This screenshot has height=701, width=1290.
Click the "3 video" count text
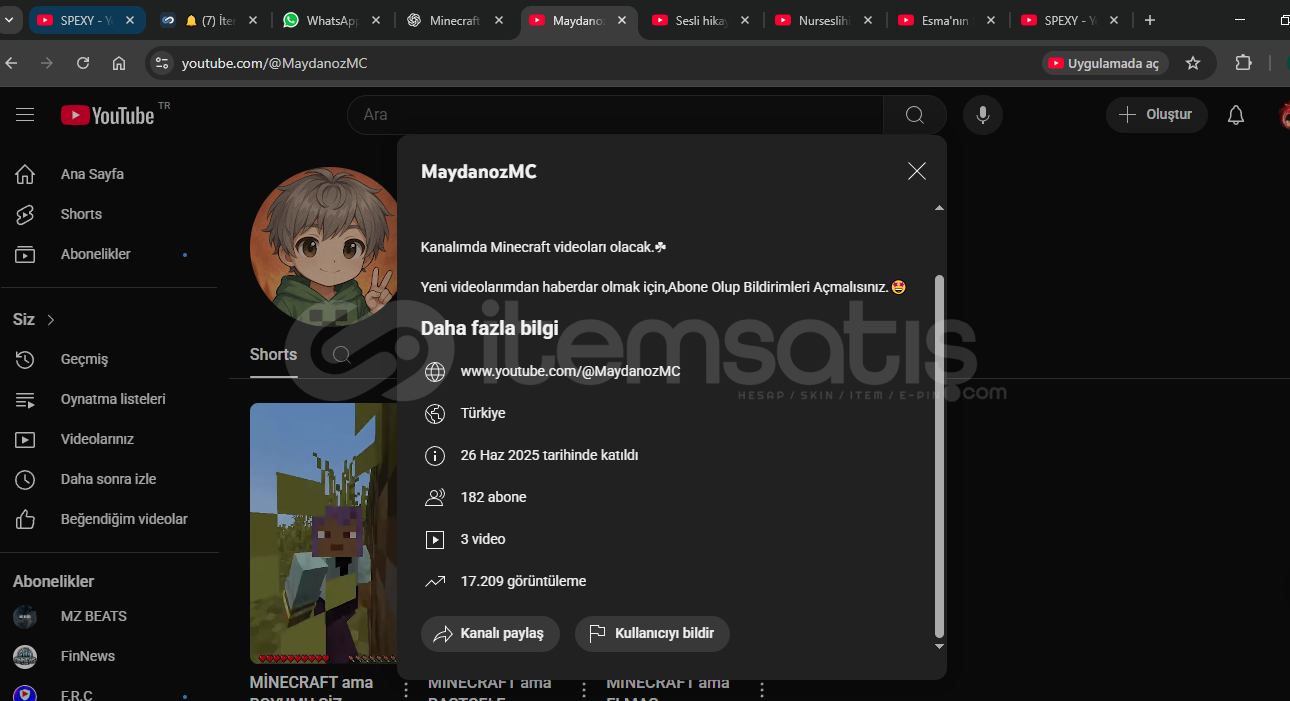(x=483, y=539)
